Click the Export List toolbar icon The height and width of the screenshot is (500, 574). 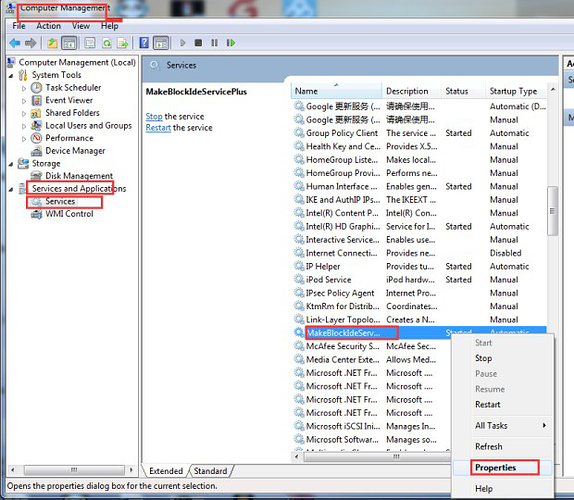click(123, 43)
